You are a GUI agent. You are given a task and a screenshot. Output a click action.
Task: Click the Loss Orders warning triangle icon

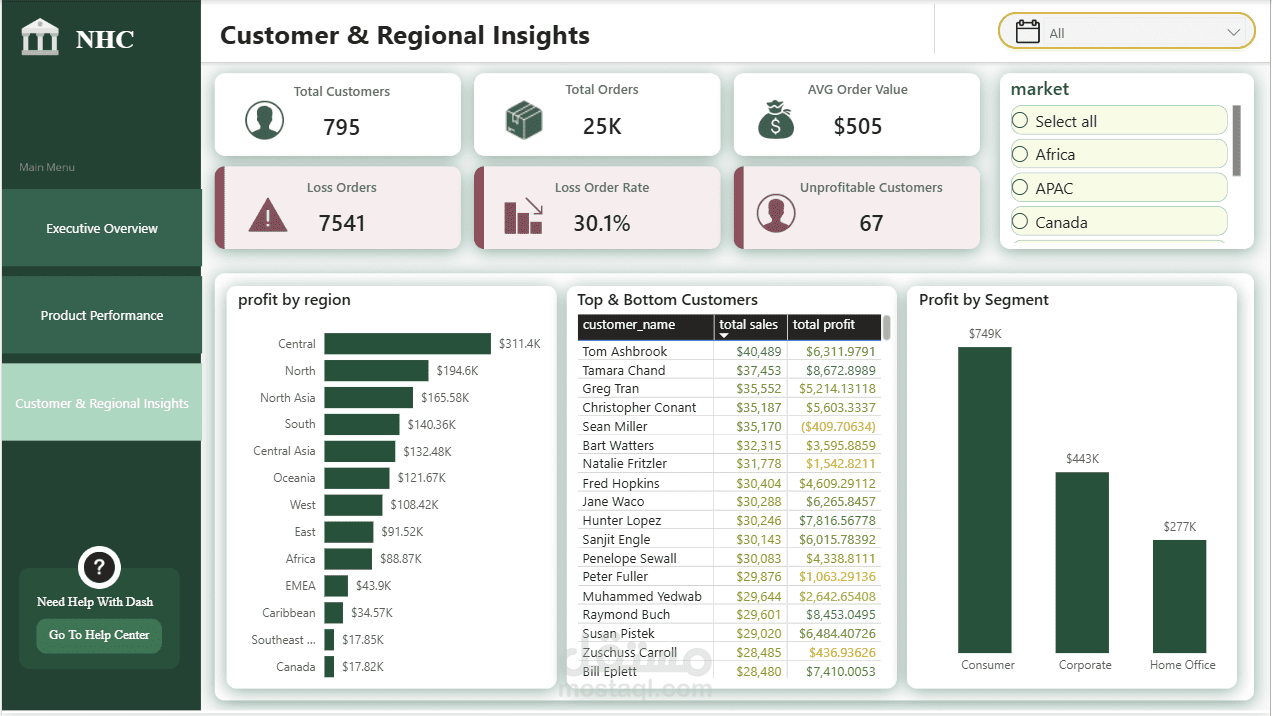267,214
